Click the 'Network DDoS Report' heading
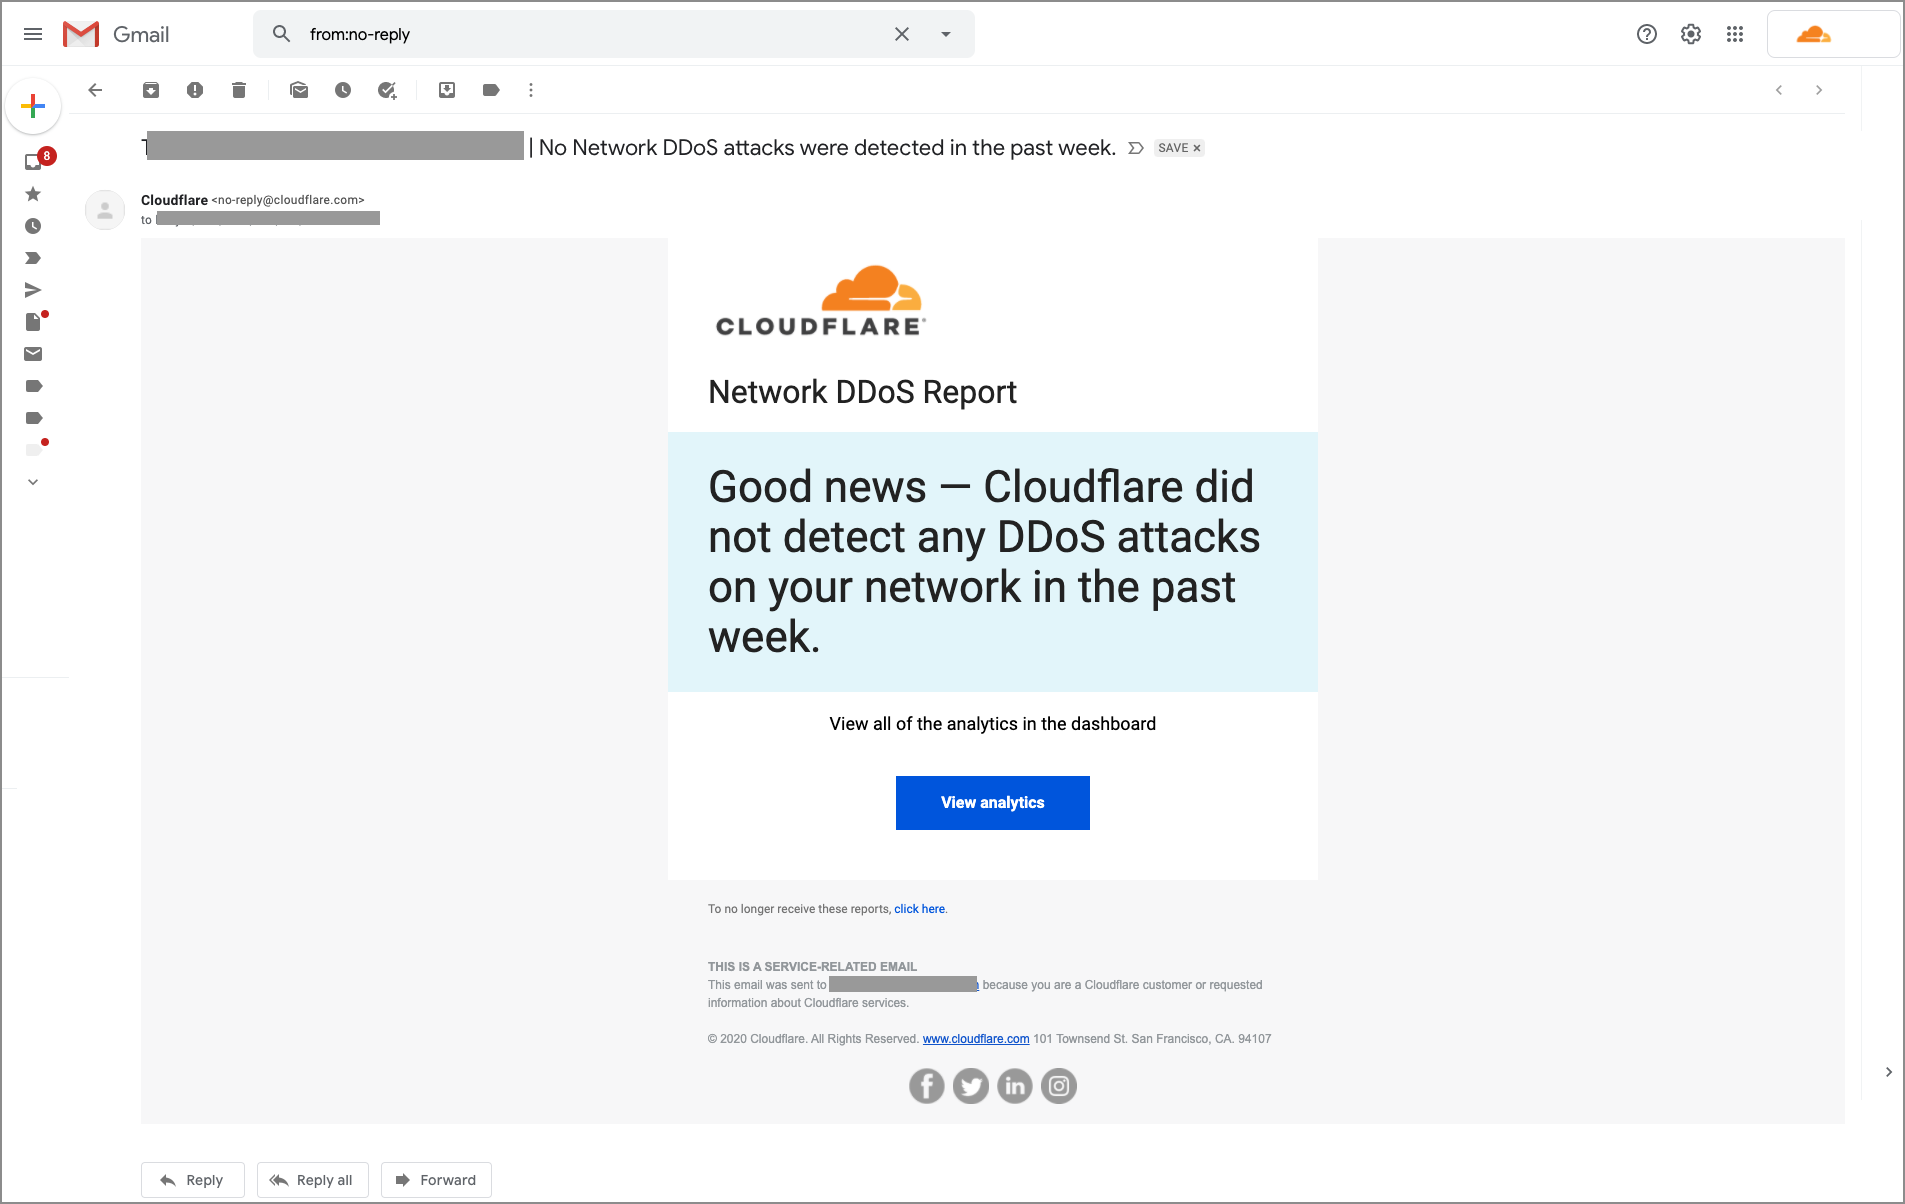The height and width of the screenshot is (1204, 1905). coord(862,392)
